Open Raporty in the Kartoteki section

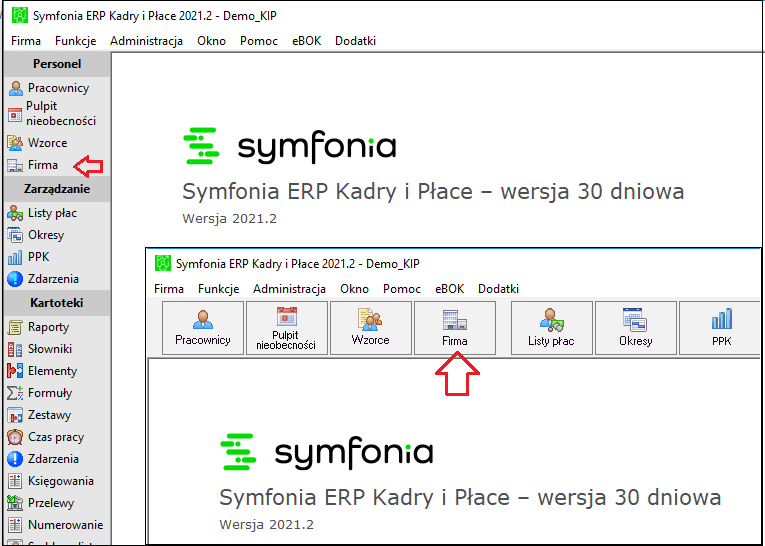39,327
